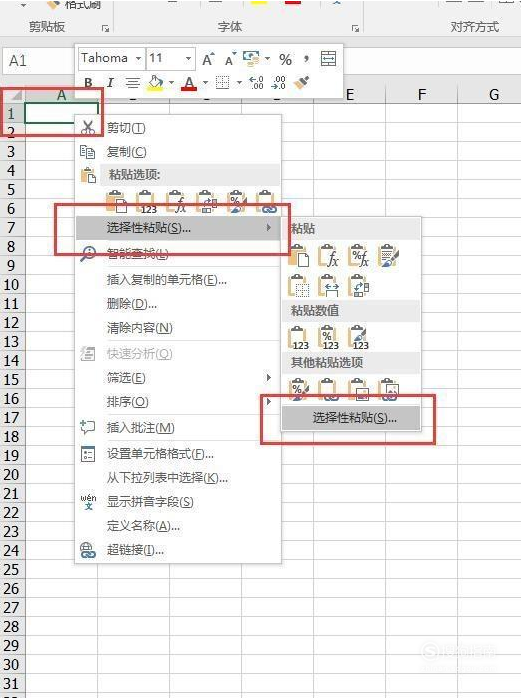Open the fill color dropdown arrow
521x698 pixels.
click(x=171, y=82)
